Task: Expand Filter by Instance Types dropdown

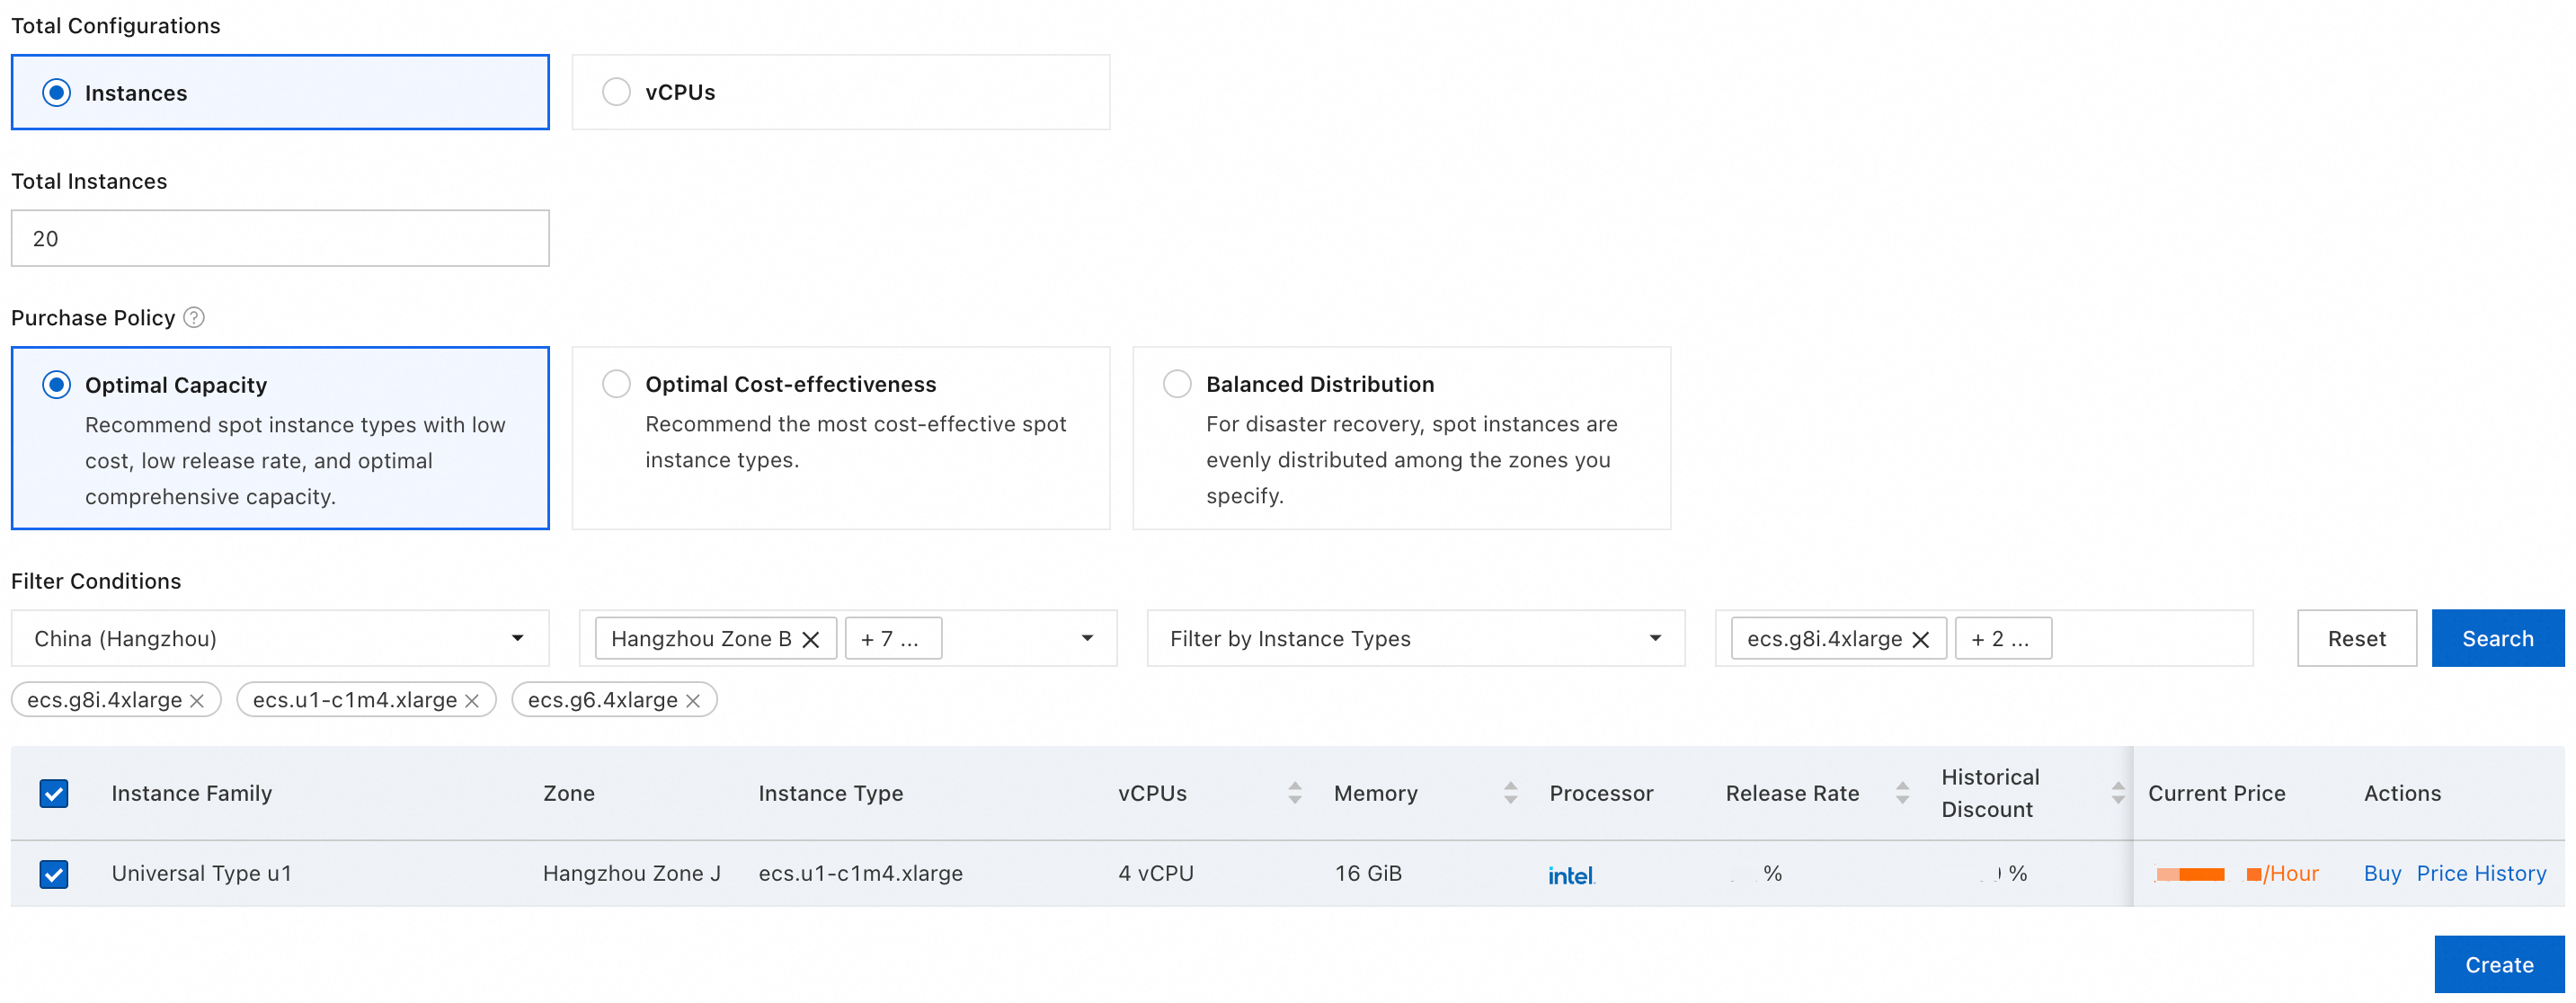Action: click(1414, 638)
